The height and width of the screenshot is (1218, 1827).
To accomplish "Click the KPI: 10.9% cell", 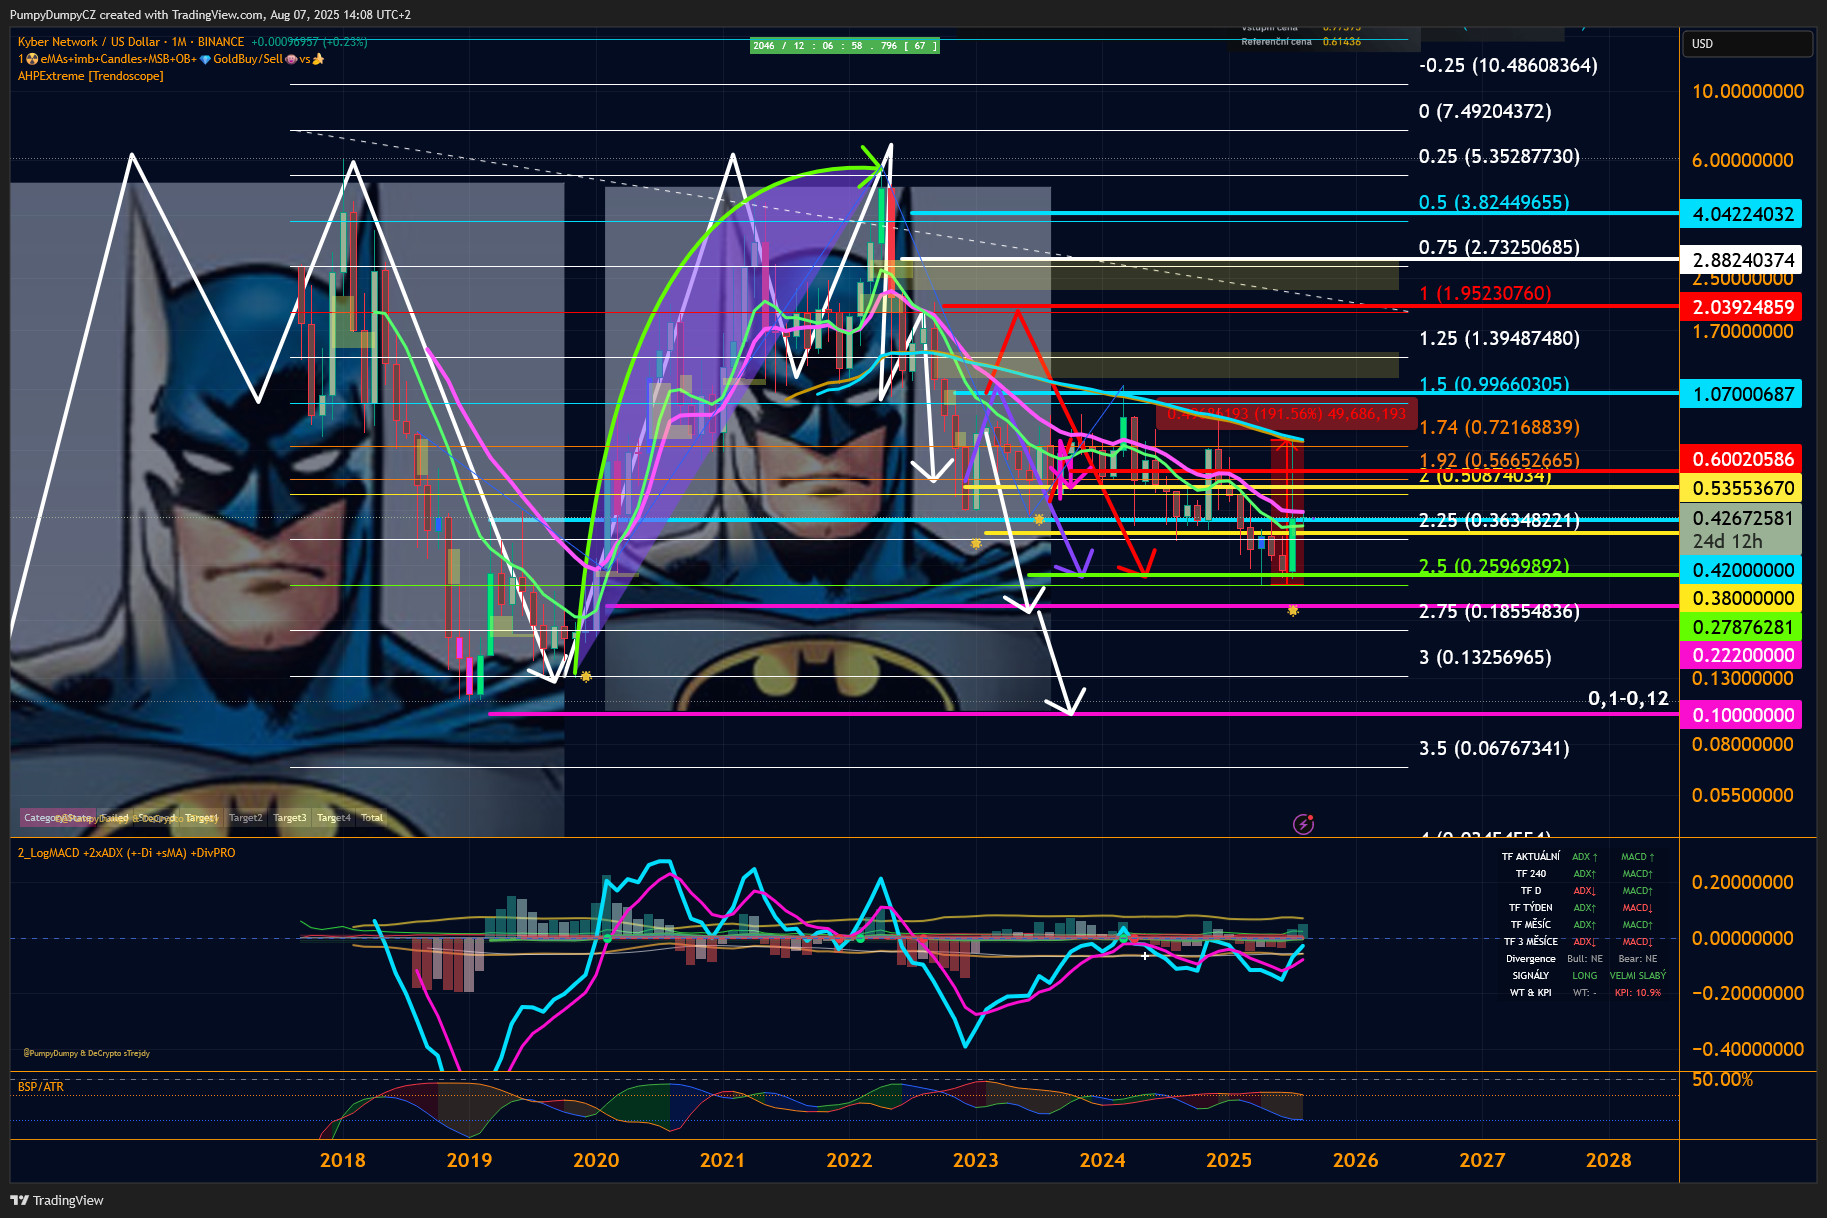I will pos(1637,993).
